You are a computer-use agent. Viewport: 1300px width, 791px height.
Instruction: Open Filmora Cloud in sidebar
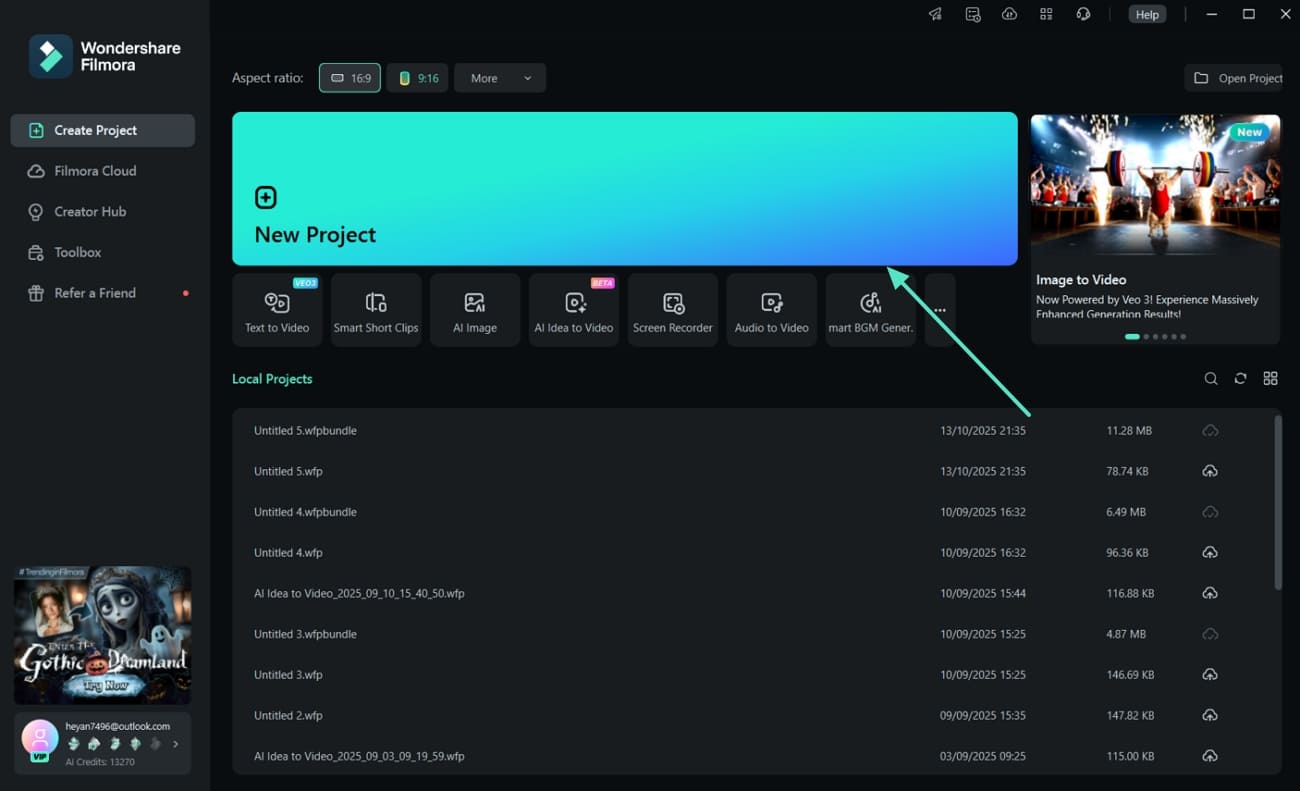pyautogui.click(x=103, y=171)
